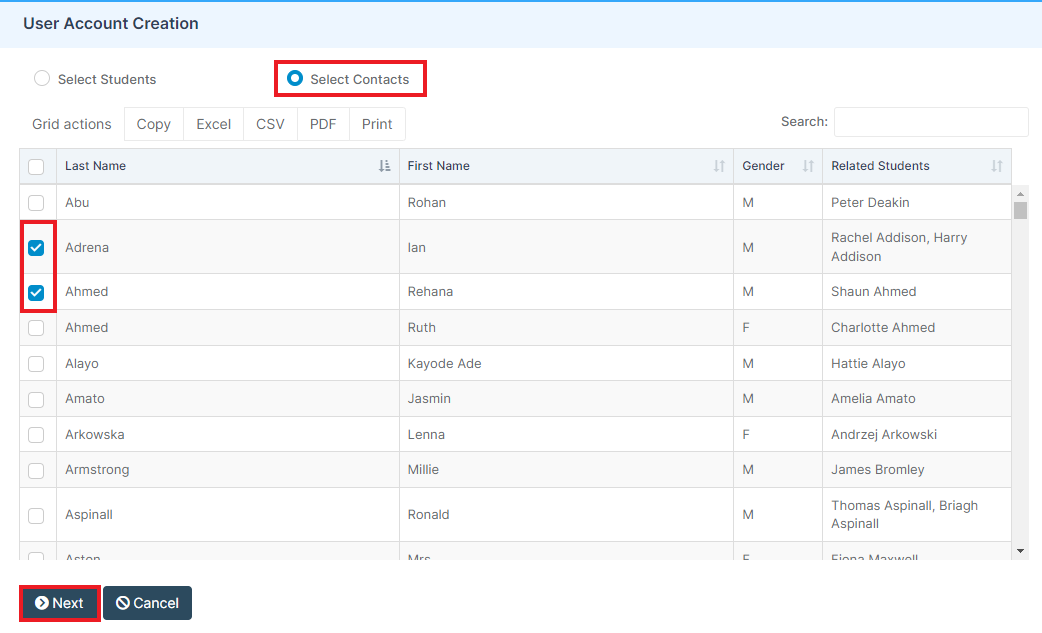
Task: Tick the checkbox for Armstrong row
Action: [x=37, y=470]
